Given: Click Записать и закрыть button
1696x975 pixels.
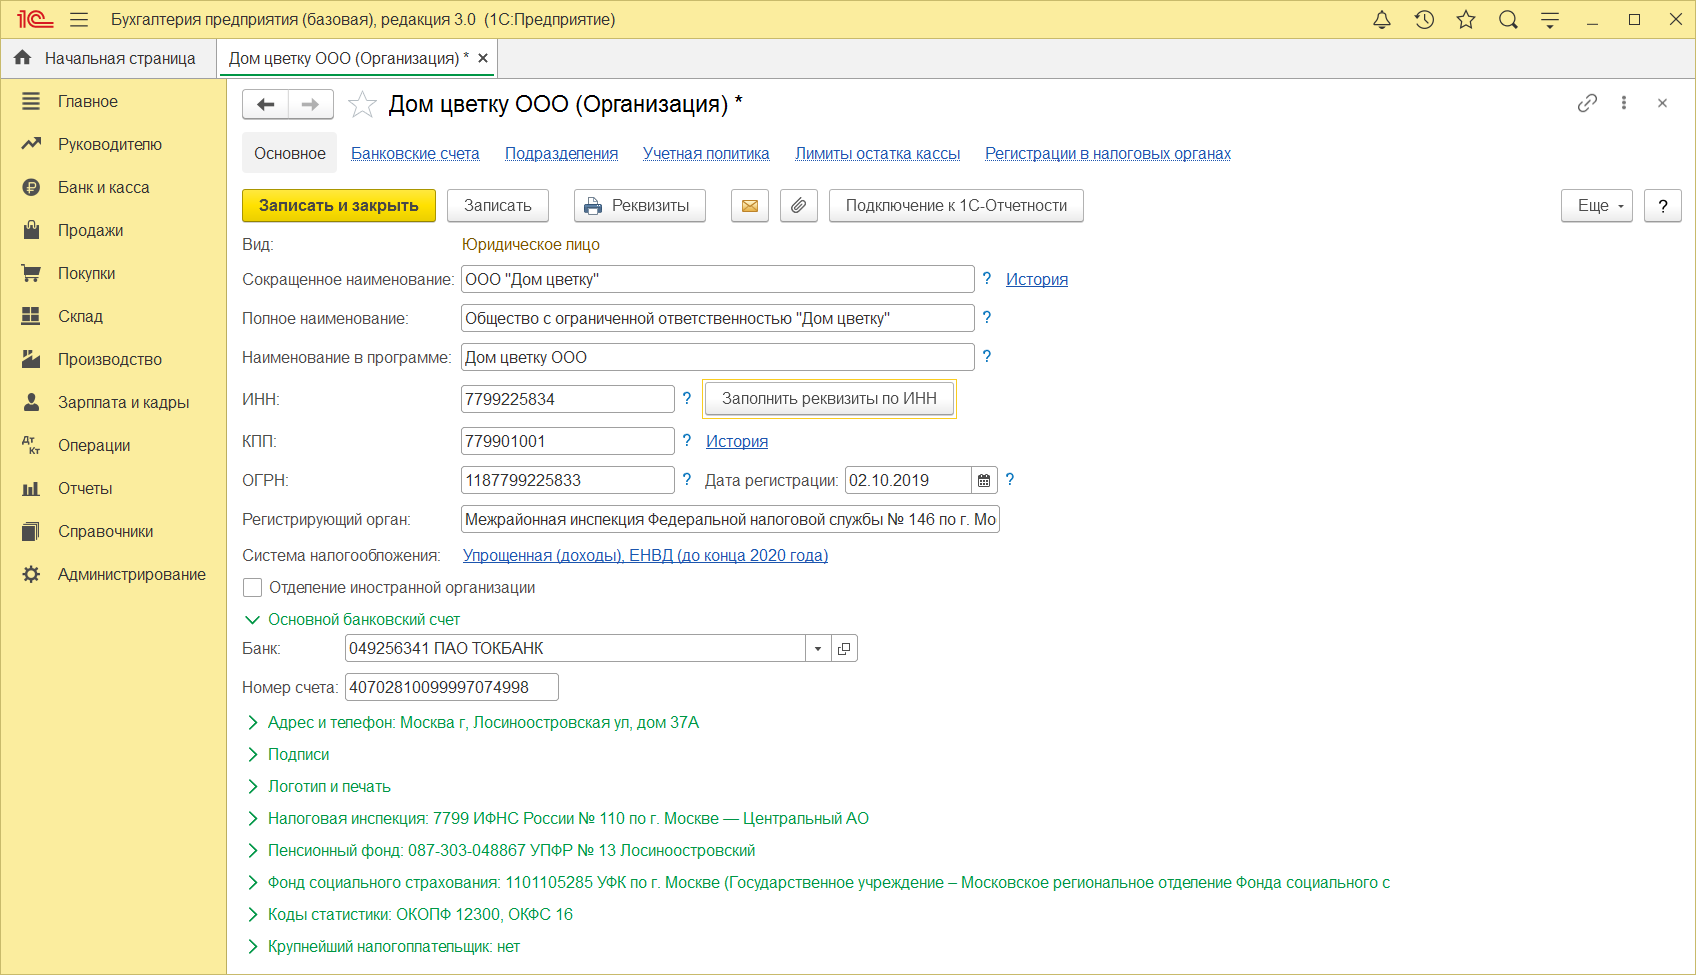Looking at the screenshot, I should click(x=339, y=206).
